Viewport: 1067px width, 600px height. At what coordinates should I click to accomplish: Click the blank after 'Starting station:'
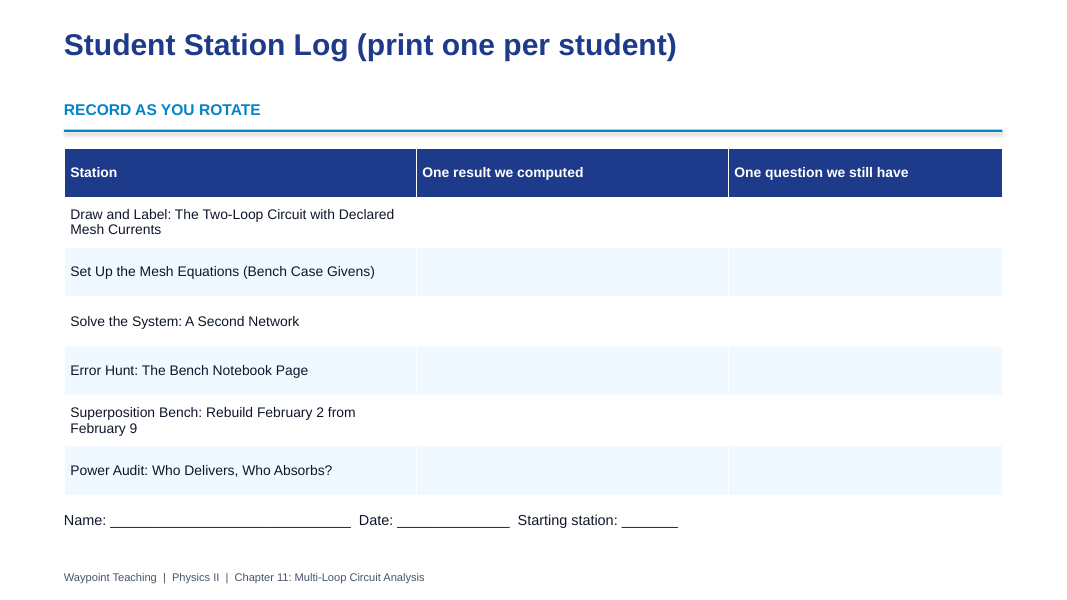coord(650,521)
